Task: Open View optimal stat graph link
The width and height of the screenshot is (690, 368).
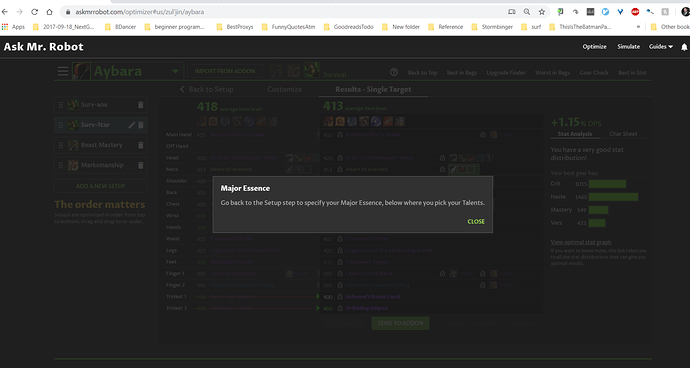Action: pos(581,242)
